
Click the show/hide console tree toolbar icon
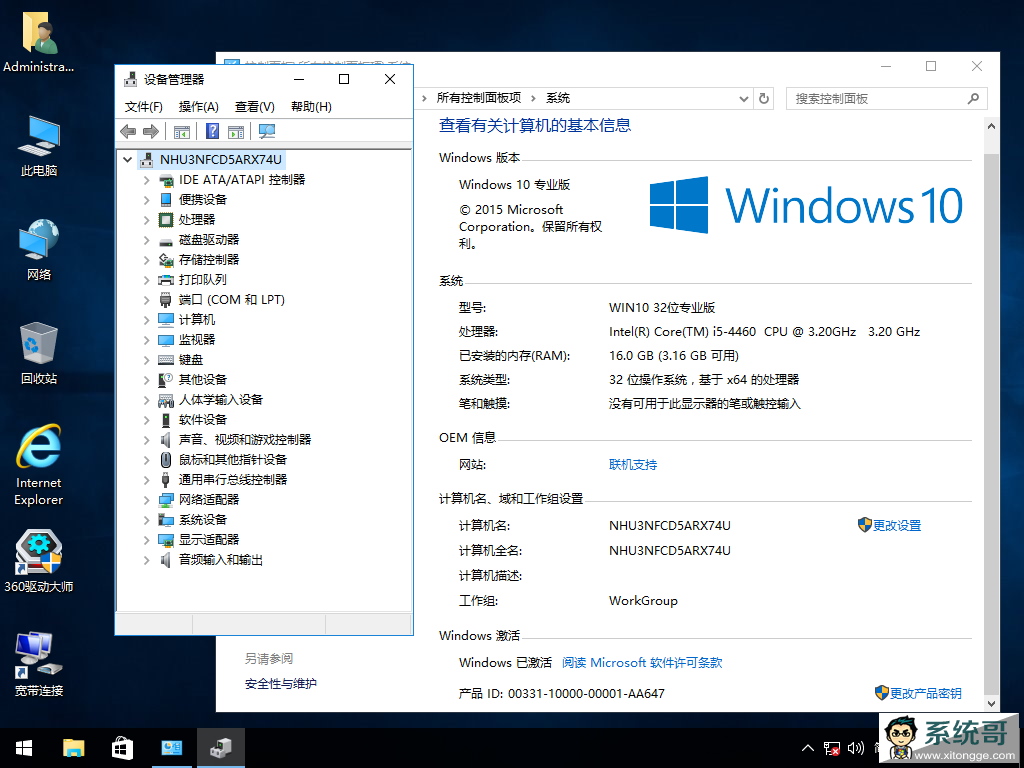tap(182, 131)
